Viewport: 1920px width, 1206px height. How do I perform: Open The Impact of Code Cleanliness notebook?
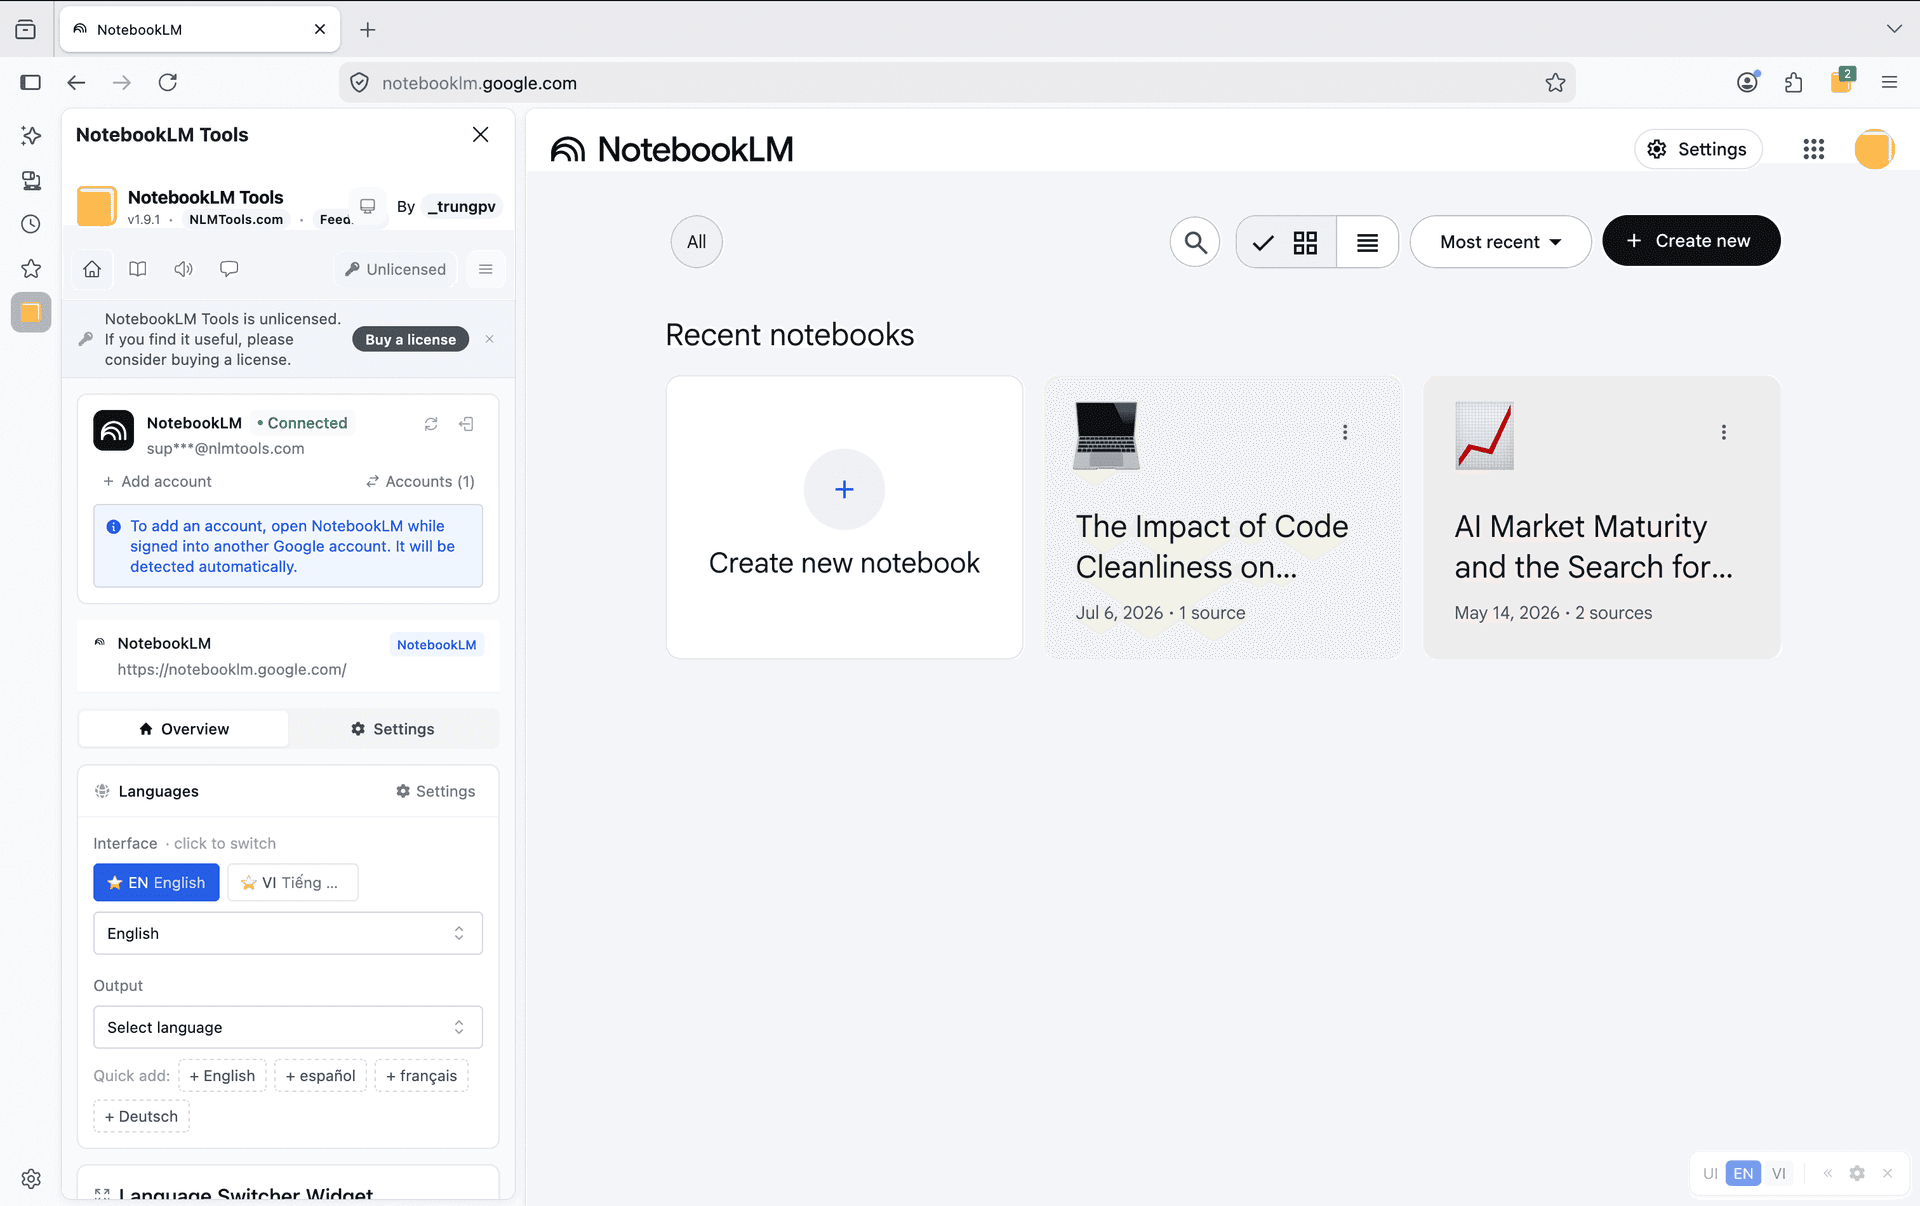click(x=1223, y=517)
